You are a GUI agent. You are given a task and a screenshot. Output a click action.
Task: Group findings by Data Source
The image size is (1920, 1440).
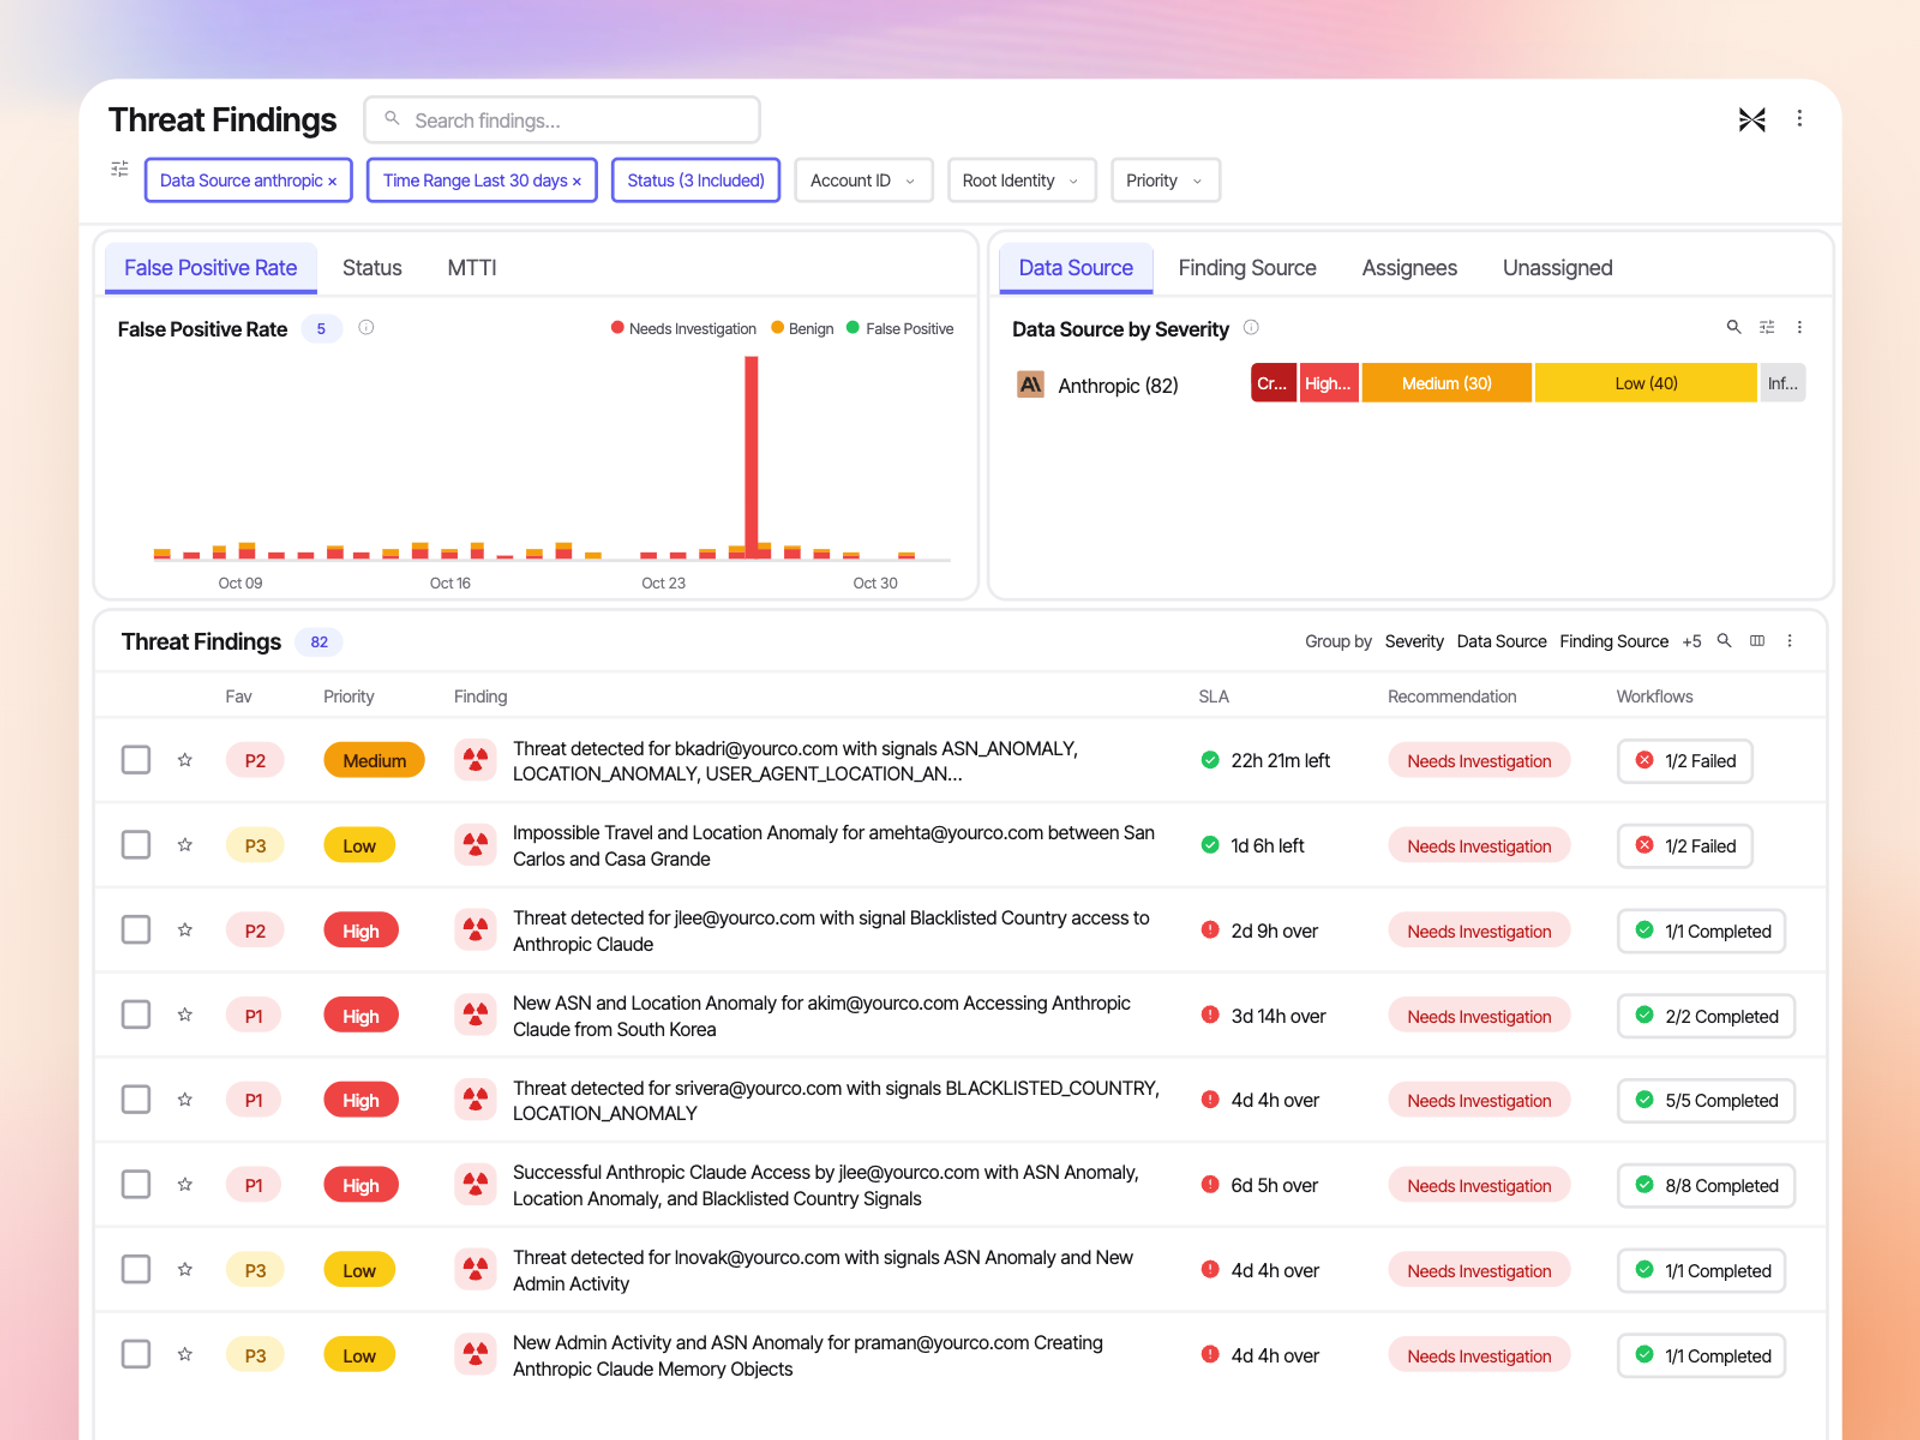point(1501,642)
